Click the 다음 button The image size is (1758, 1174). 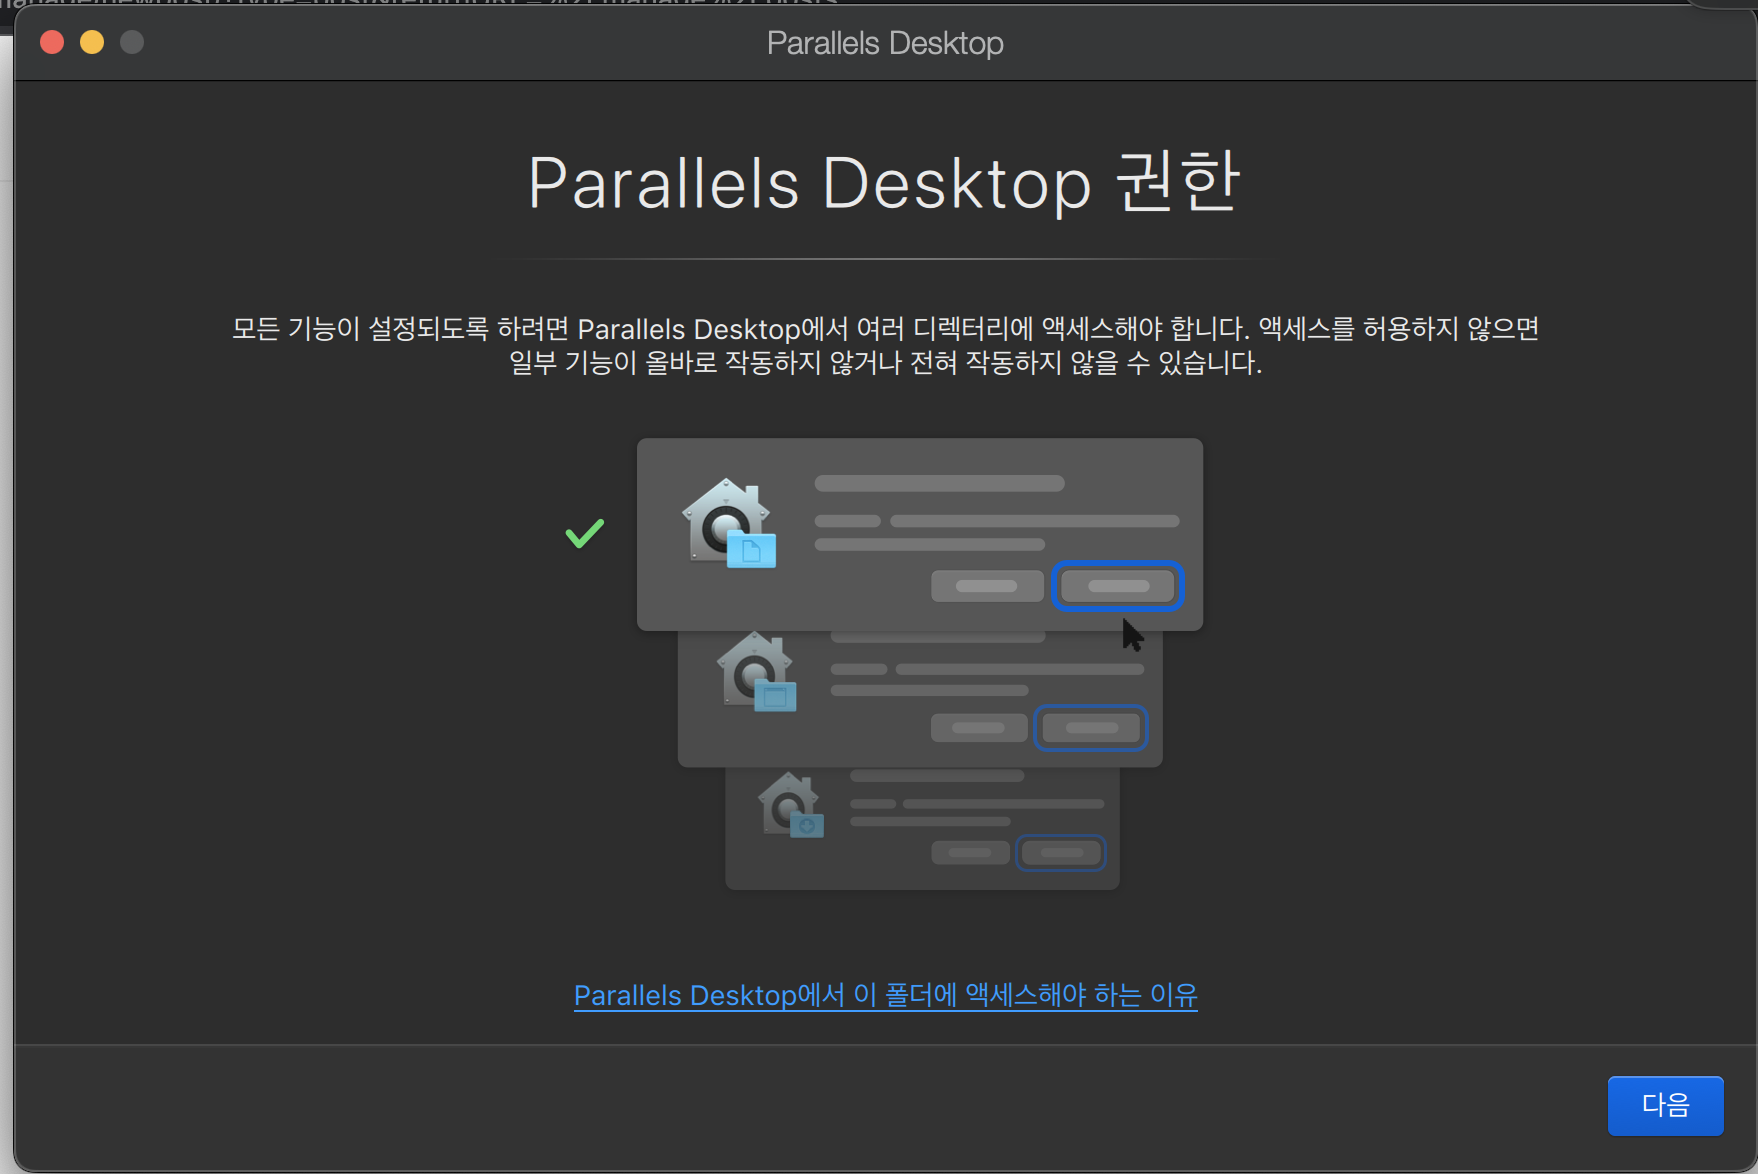(x=1665, y=1105)
